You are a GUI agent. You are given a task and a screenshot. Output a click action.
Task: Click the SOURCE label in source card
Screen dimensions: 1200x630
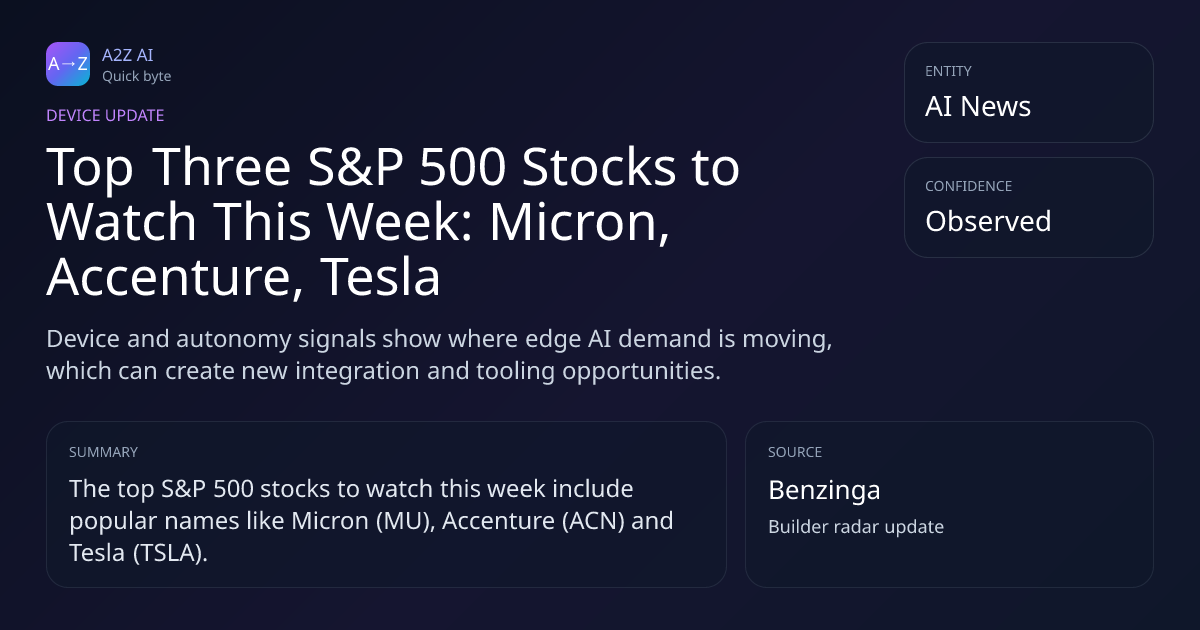coord(795,452)
